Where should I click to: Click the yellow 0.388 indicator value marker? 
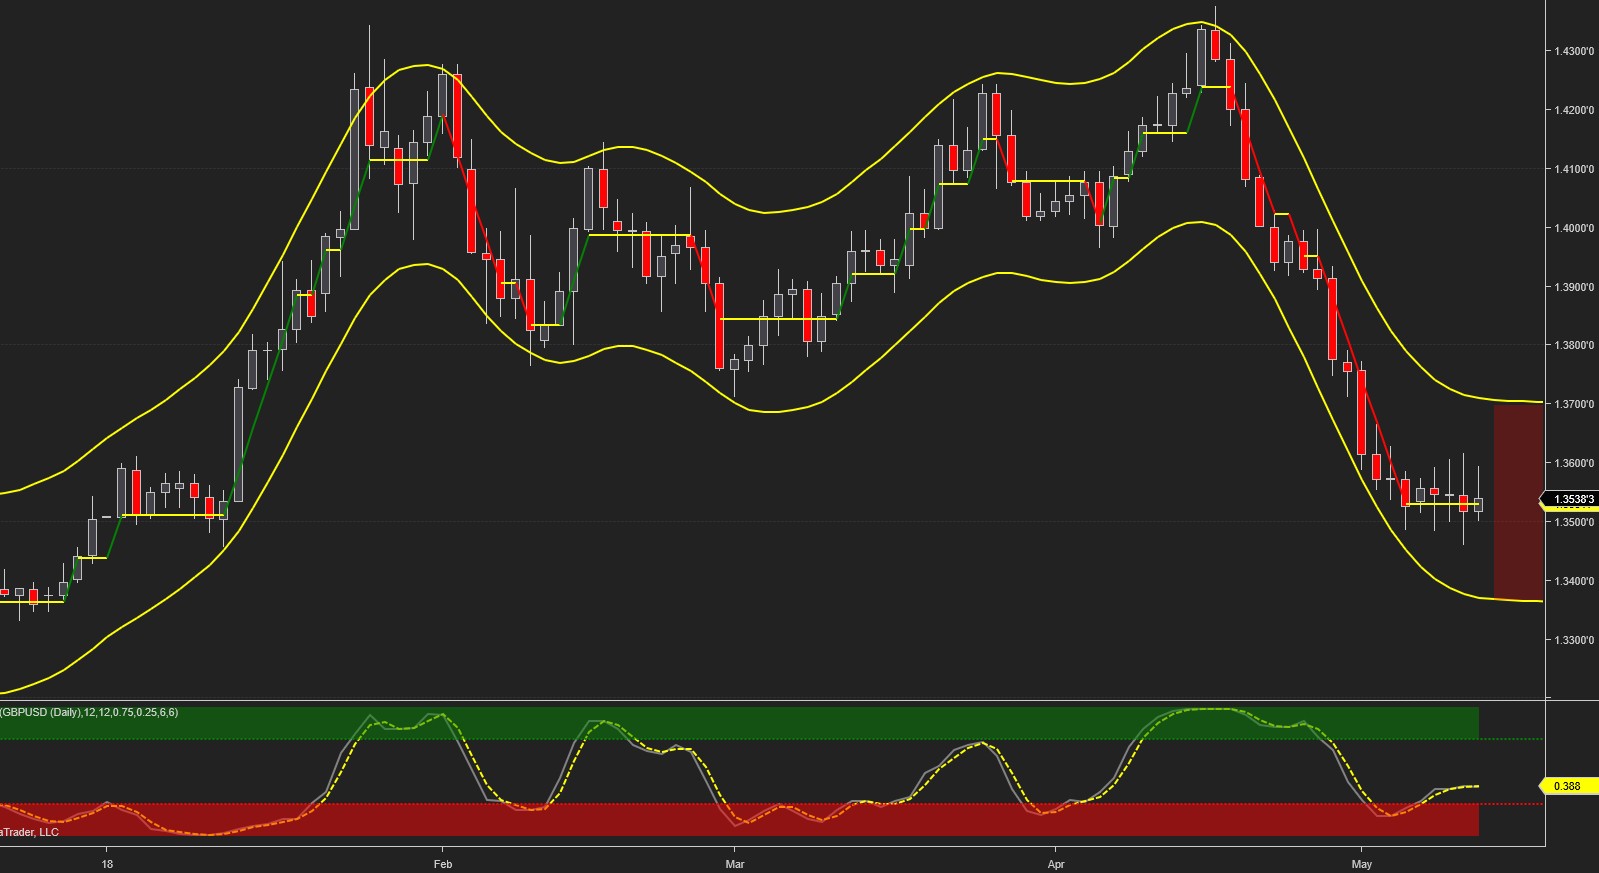pyautogui.click(x=1568, y=786)
